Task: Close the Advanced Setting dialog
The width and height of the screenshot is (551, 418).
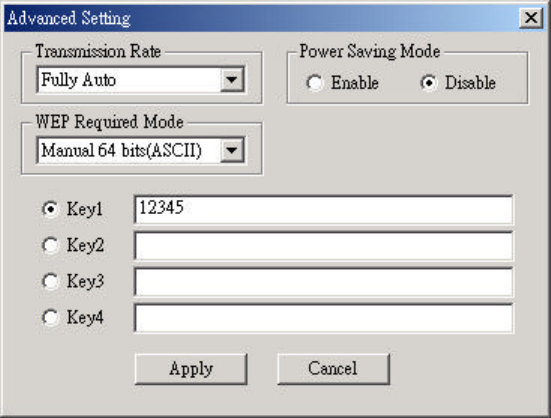Action: point(531,17)
